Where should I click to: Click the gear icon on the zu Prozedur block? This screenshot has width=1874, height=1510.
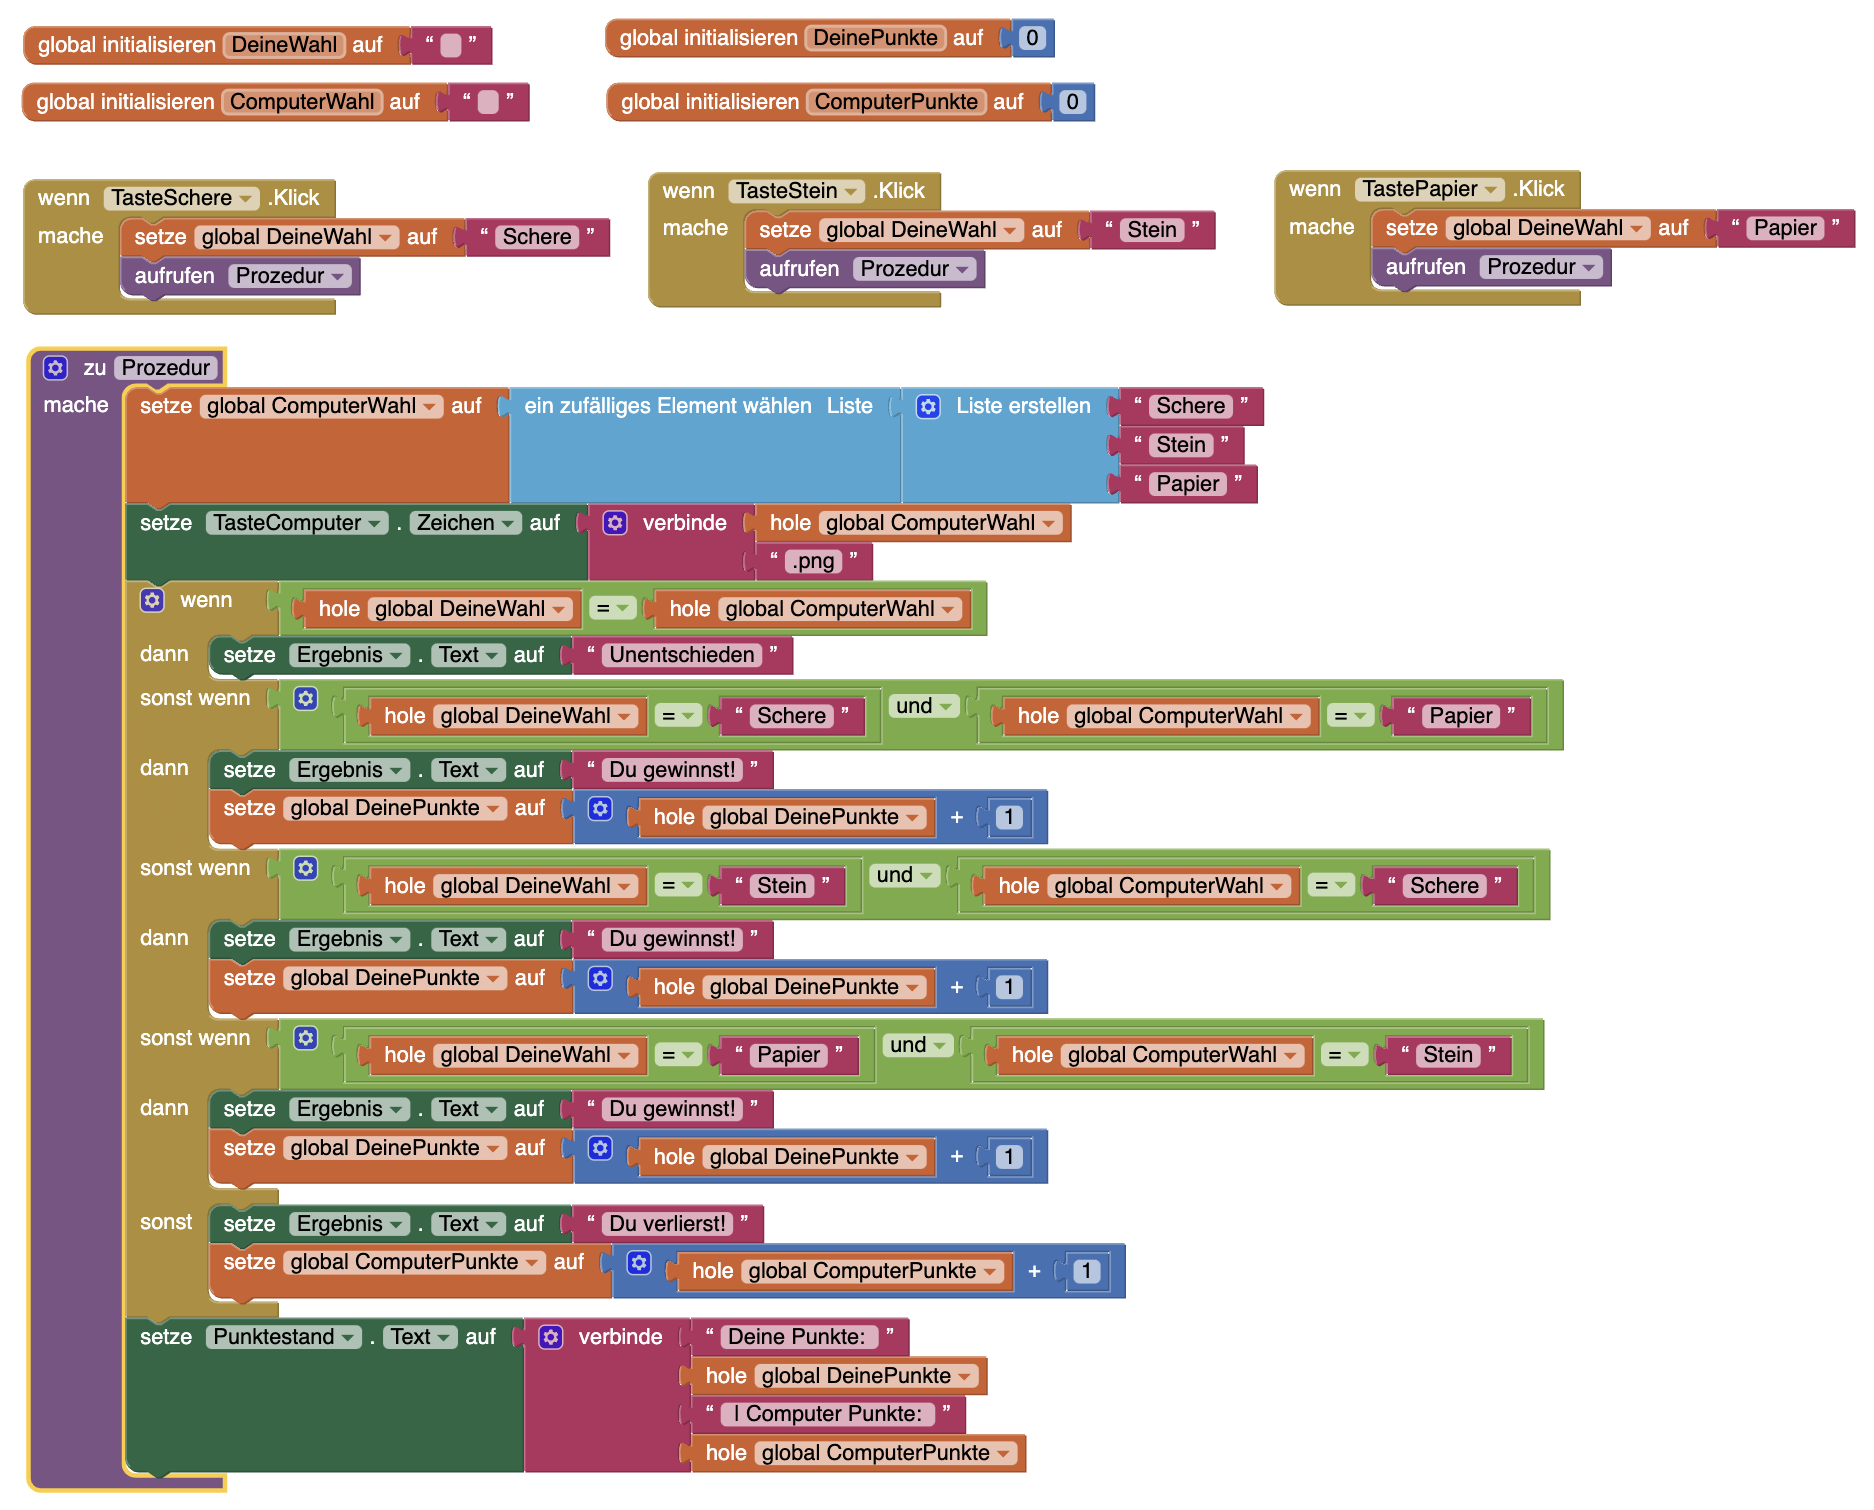[x=55, y=368]
